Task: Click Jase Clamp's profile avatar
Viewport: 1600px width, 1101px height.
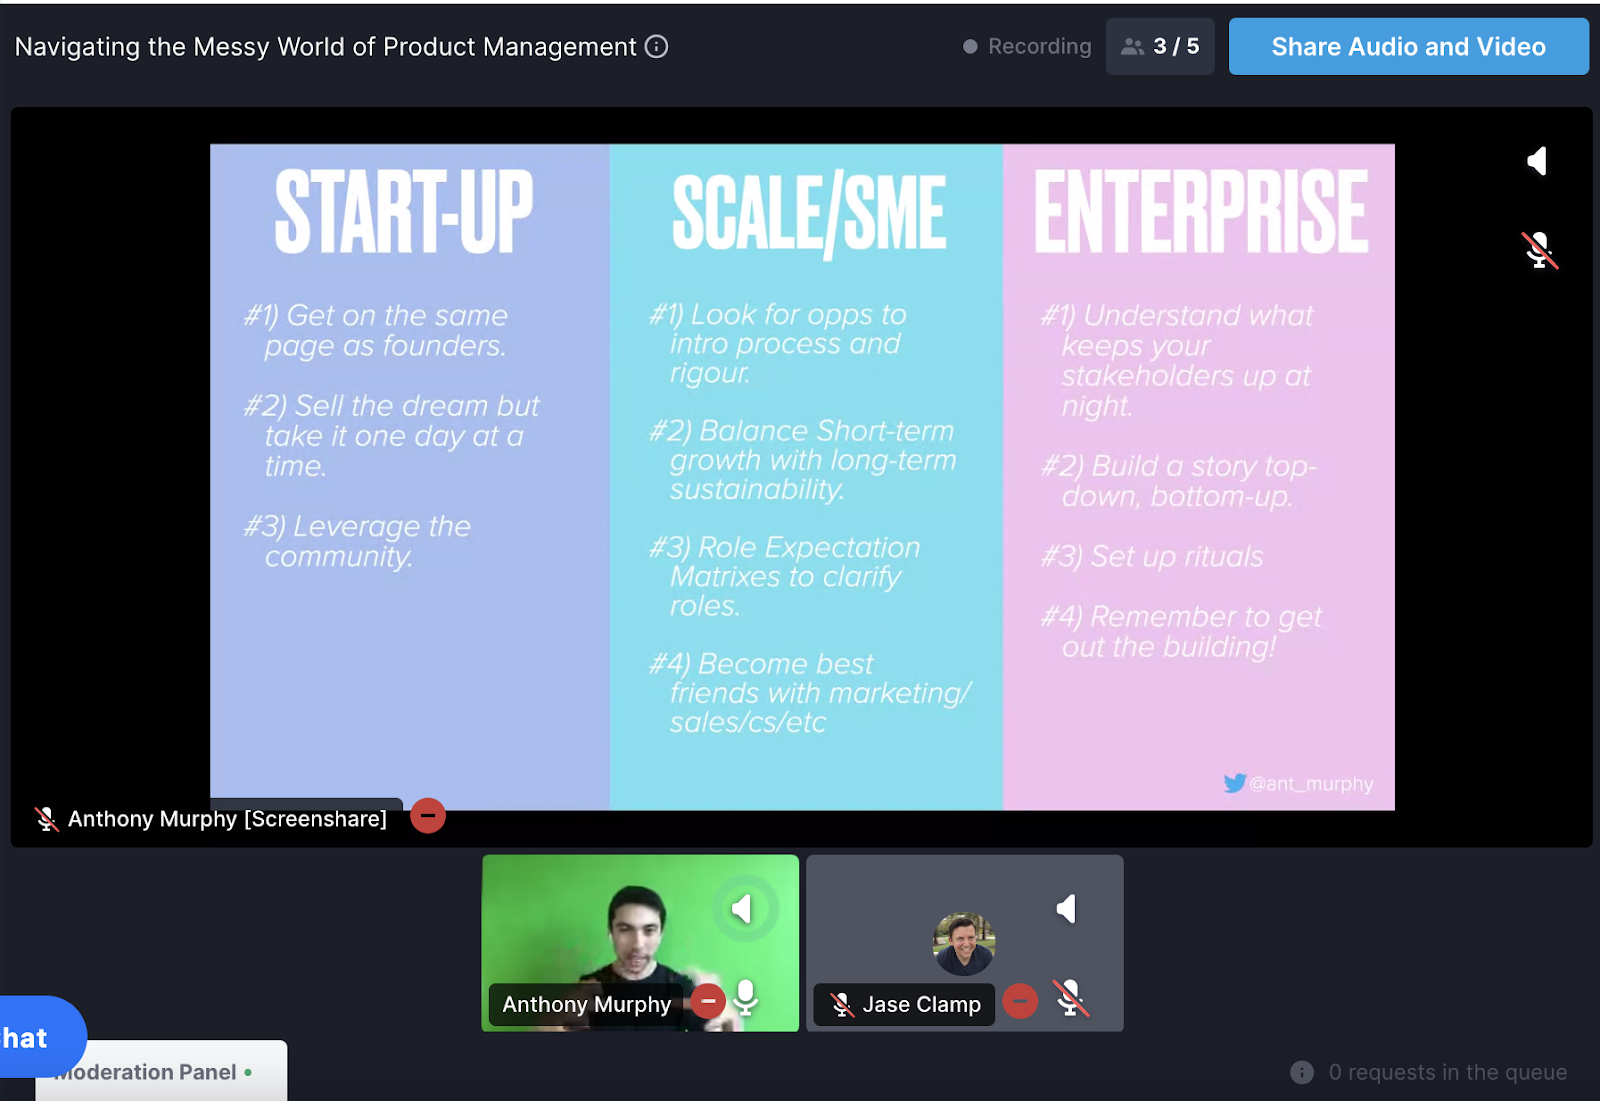Action: [963, 943]
